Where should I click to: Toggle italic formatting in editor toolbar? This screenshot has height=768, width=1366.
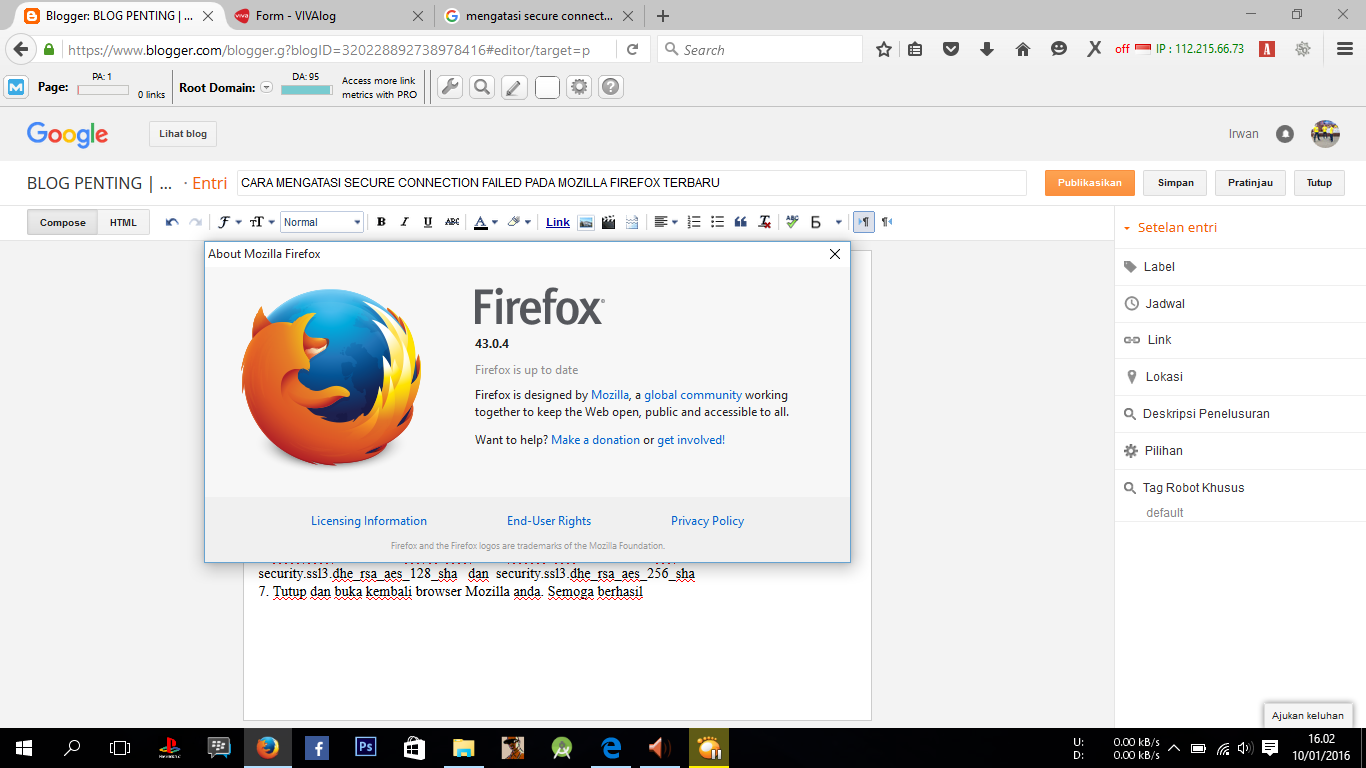point(404,222)
